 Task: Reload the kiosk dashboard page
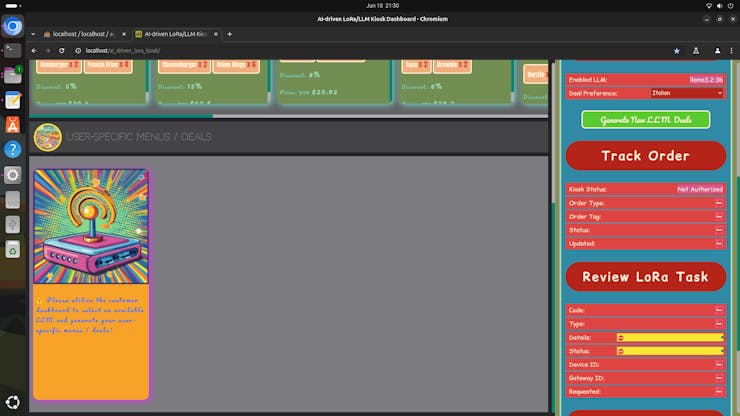[61, 51]
